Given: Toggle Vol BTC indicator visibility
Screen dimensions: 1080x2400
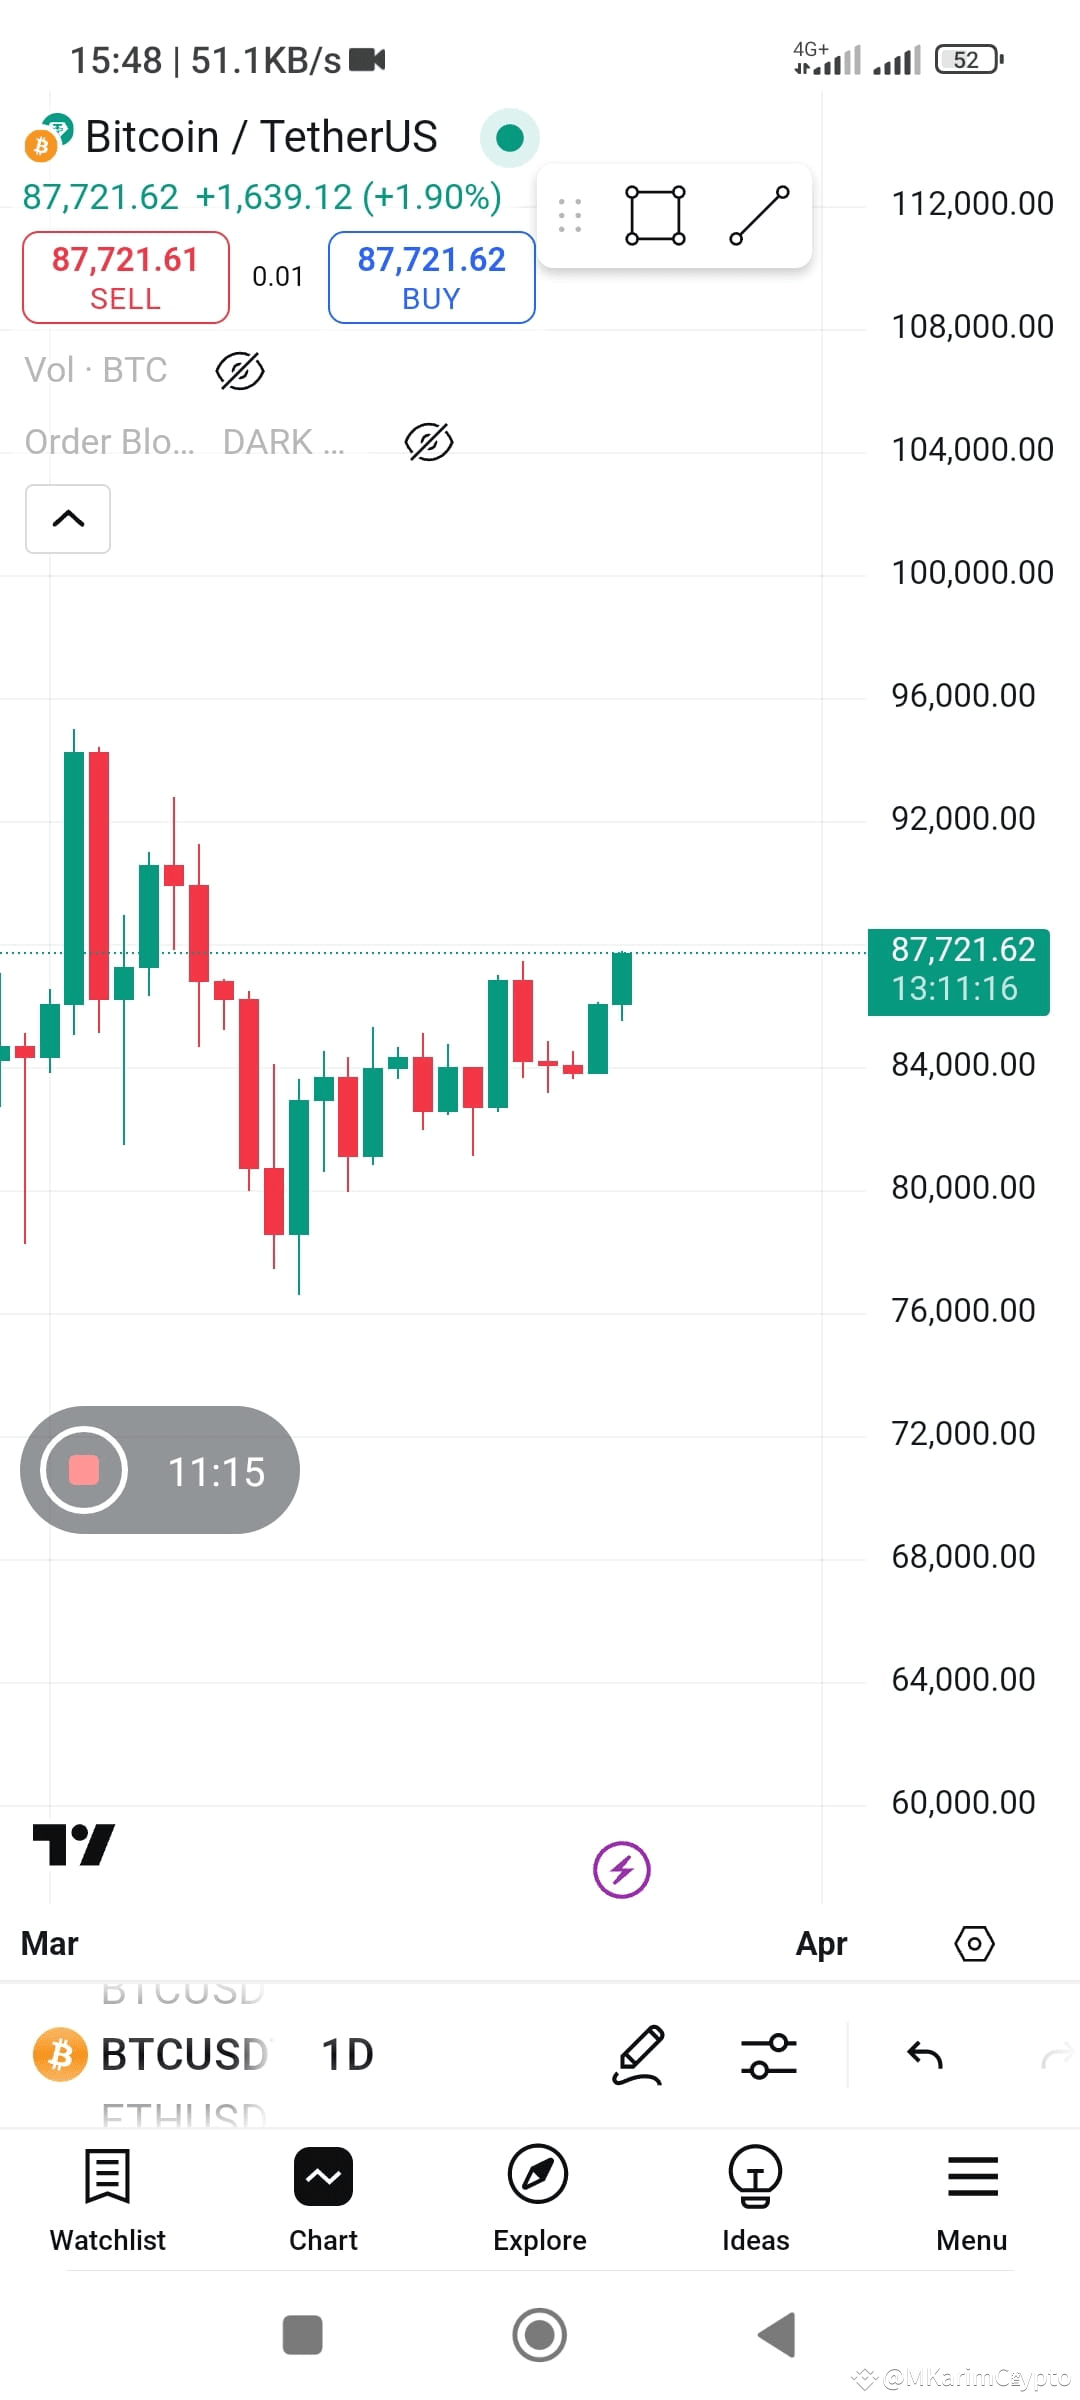Looking at the screenshot, I should (240, 371).
